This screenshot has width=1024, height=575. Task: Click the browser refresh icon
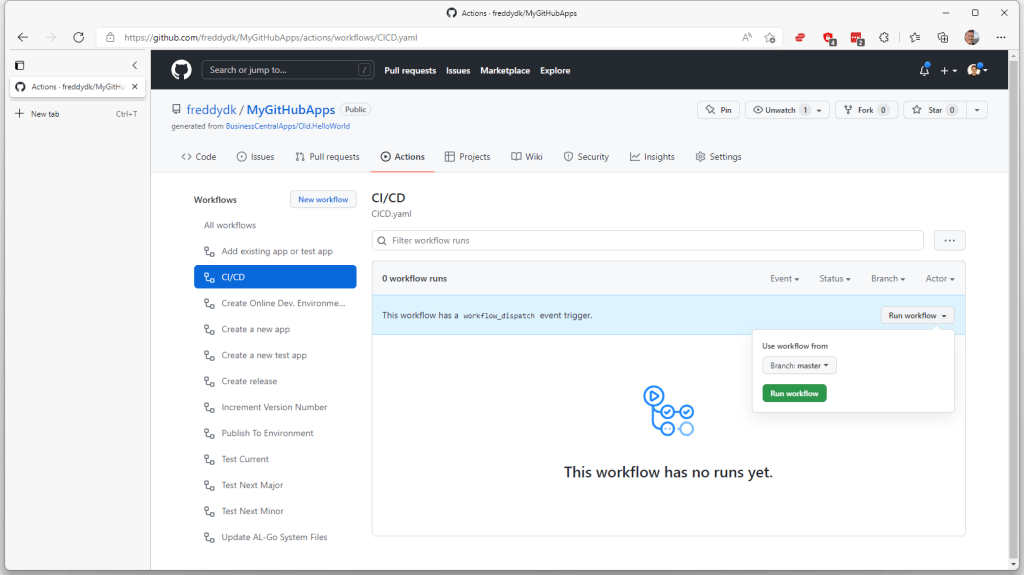click(x=78, y=37)
